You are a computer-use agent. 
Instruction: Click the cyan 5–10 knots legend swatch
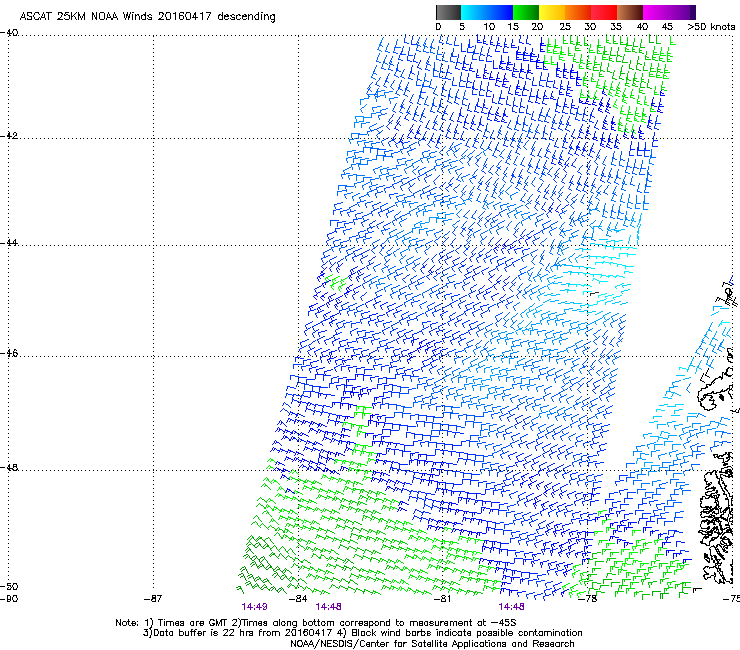coord(474,12)
